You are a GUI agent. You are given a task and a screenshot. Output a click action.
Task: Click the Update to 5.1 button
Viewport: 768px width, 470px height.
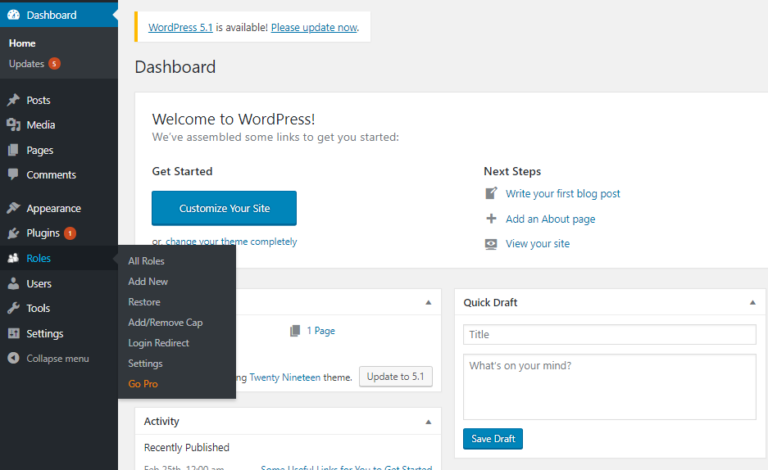[x=395, y=376]
